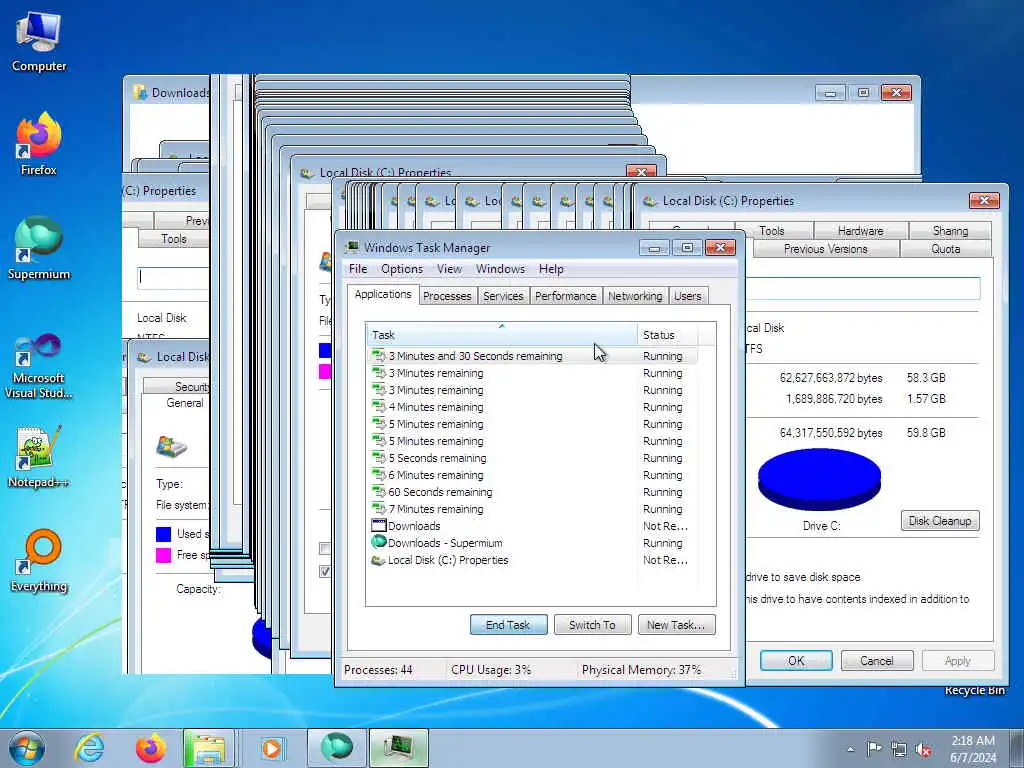Switch to the Processes tab
The image size is (1024, 768).
coord(447,296)
